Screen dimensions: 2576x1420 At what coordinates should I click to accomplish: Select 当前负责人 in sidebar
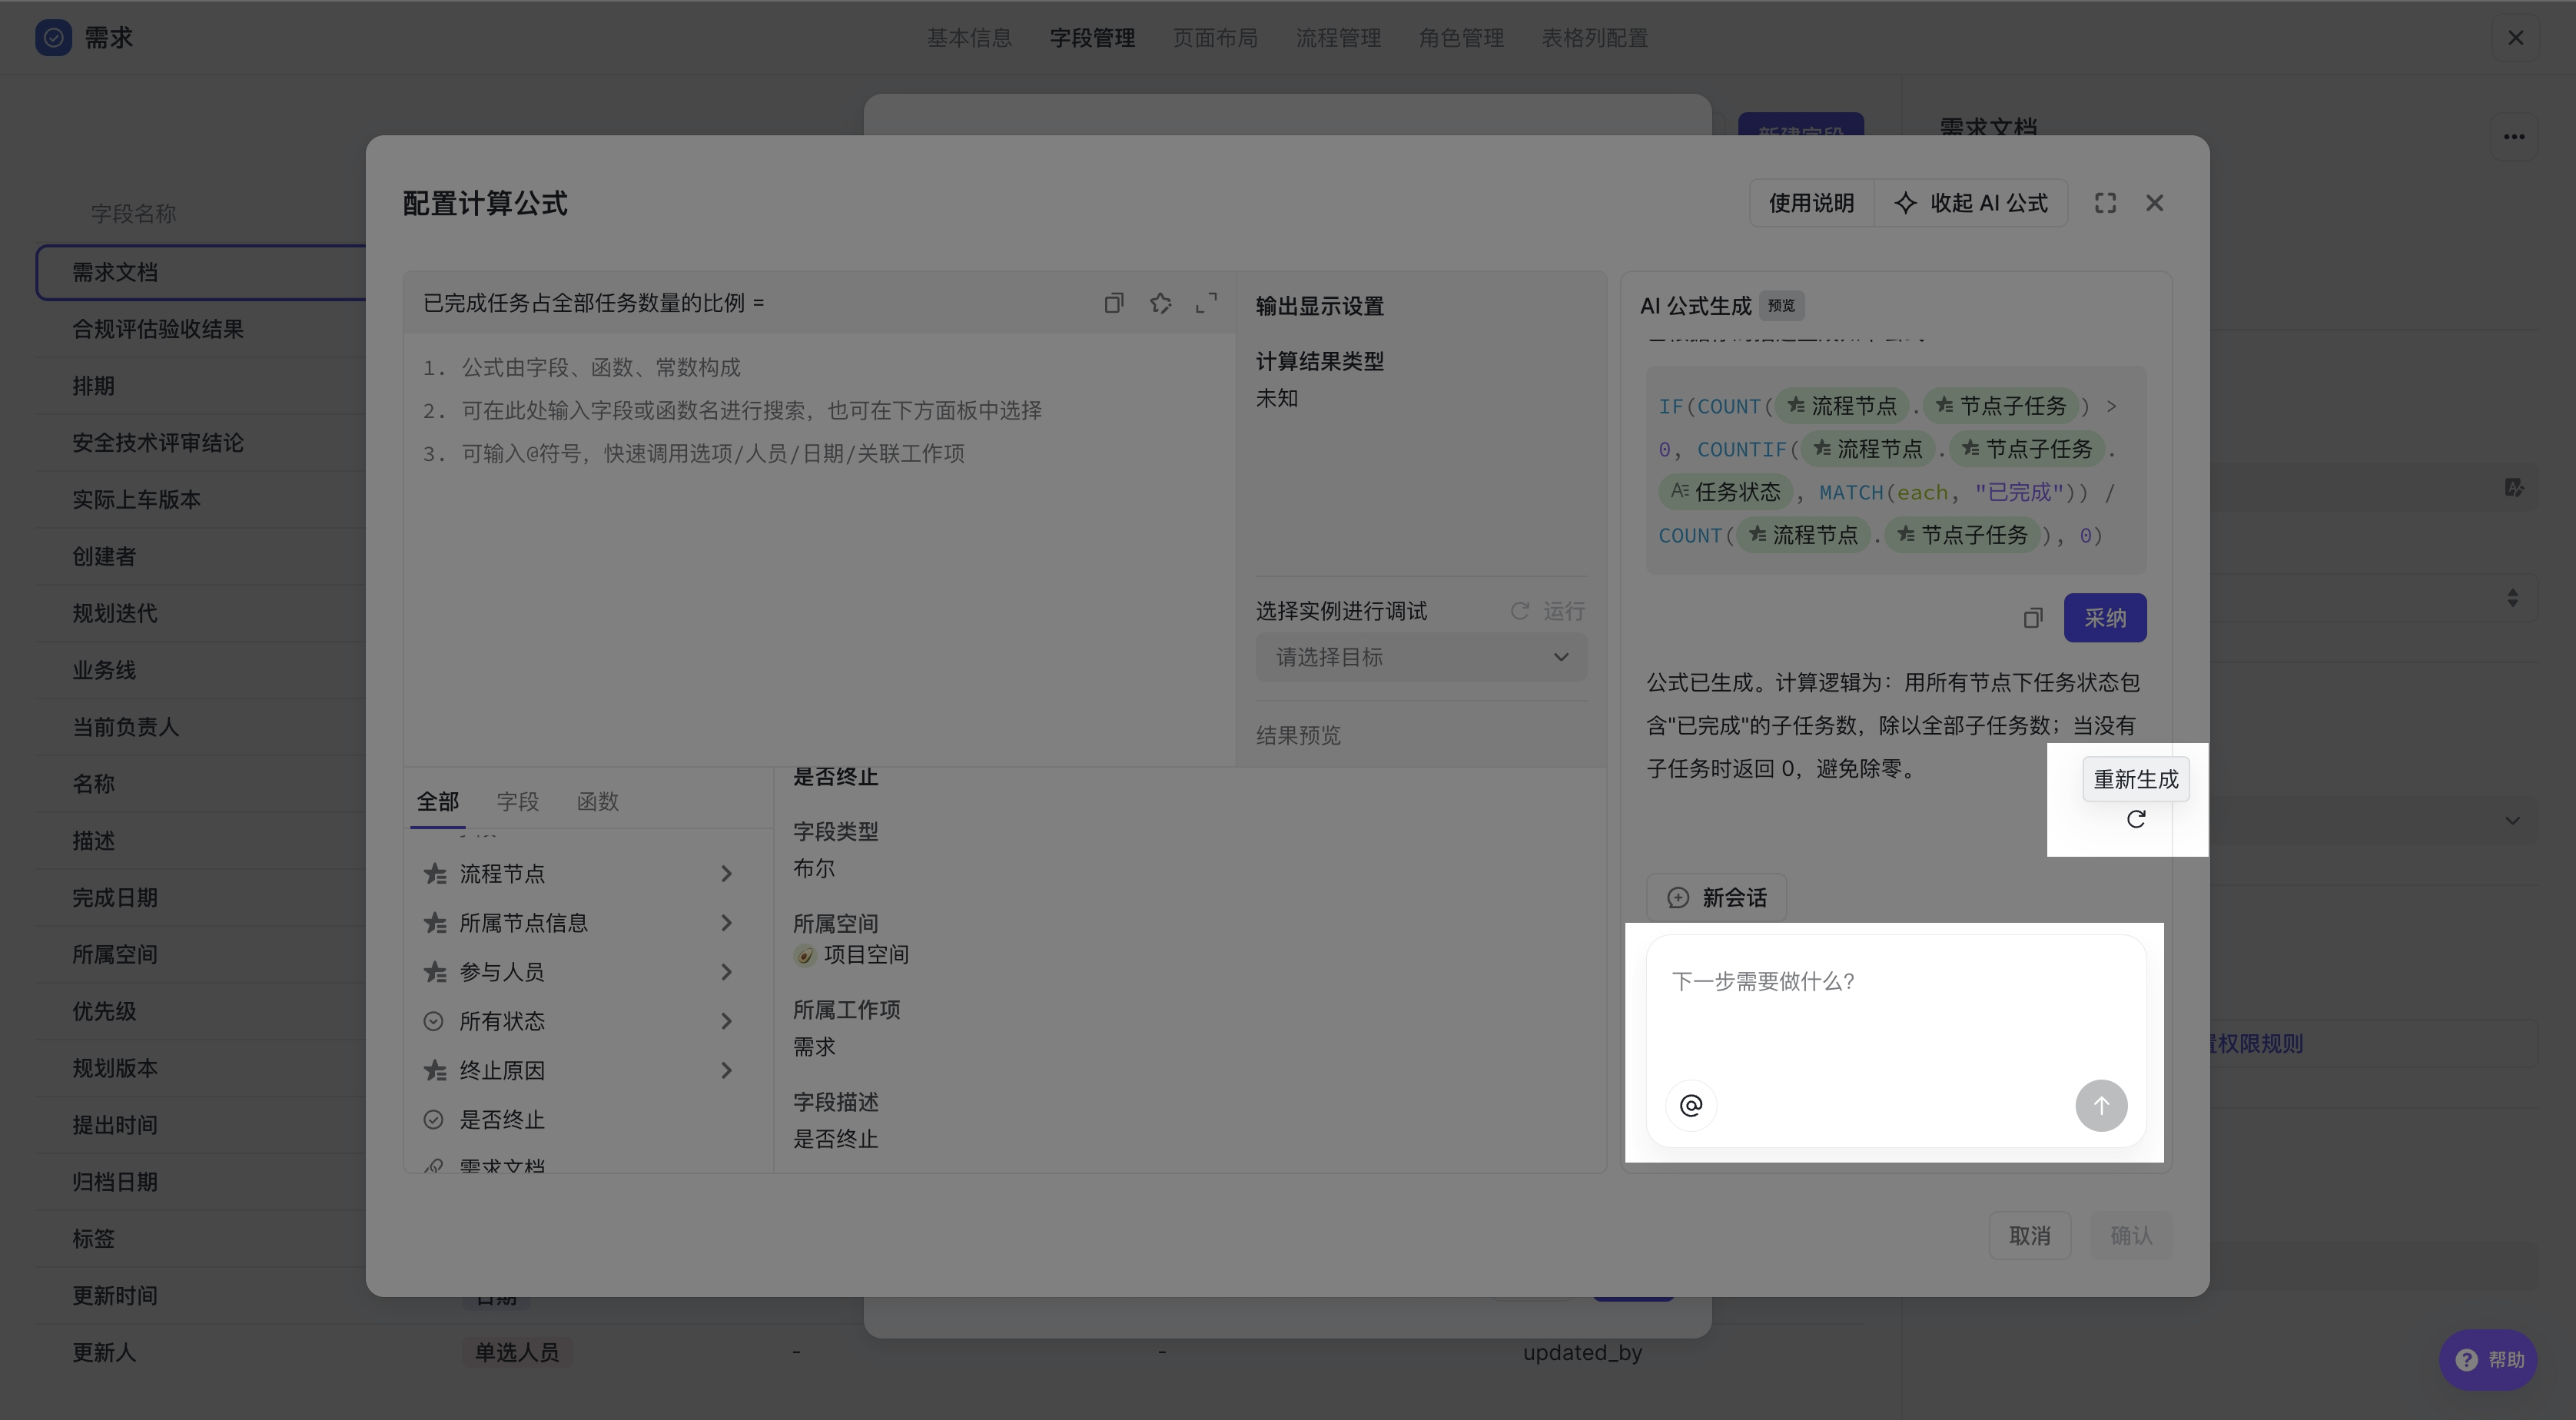125,727
